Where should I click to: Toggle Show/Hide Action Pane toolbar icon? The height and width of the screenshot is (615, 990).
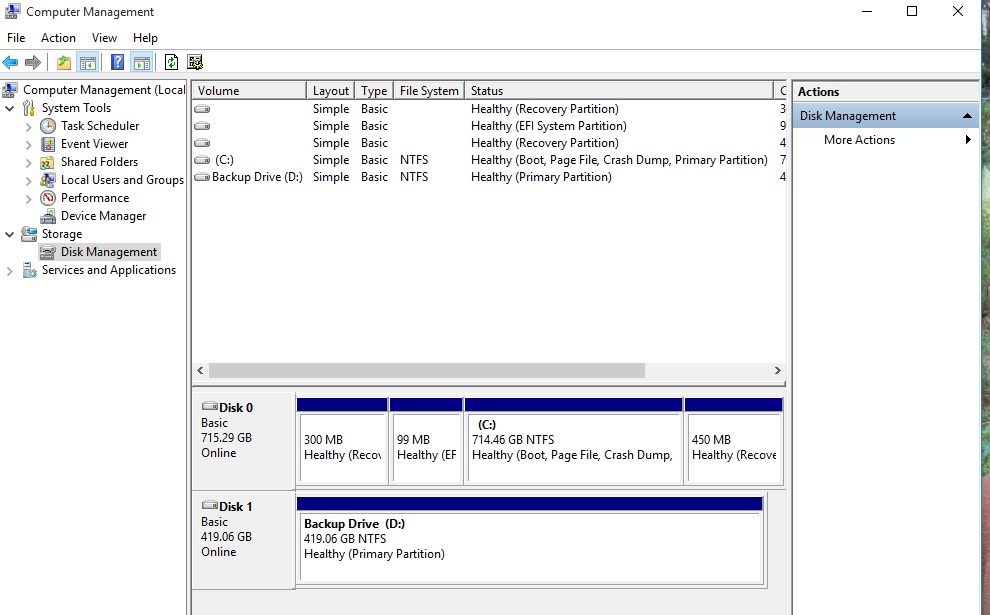tap(142, 62)
